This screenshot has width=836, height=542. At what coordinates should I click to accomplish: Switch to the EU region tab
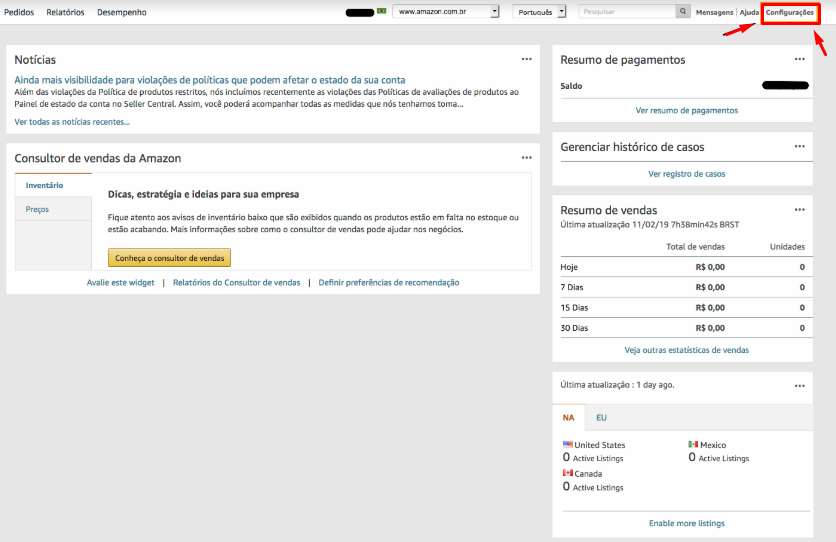point(601,417)
